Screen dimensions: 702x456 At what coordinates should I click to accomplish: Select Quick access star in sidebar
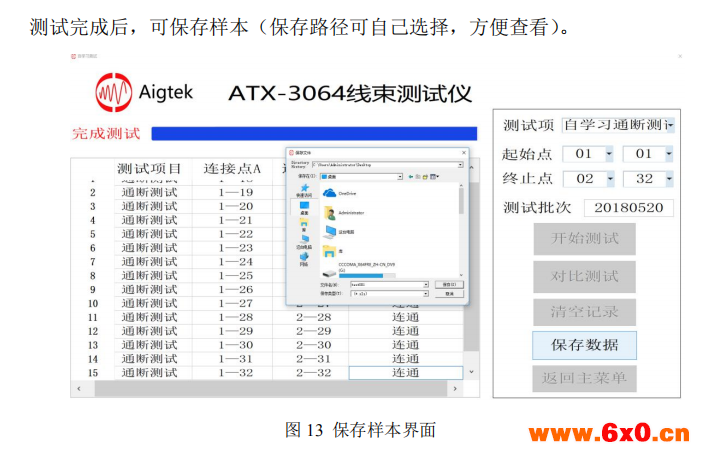coord(304,190)
